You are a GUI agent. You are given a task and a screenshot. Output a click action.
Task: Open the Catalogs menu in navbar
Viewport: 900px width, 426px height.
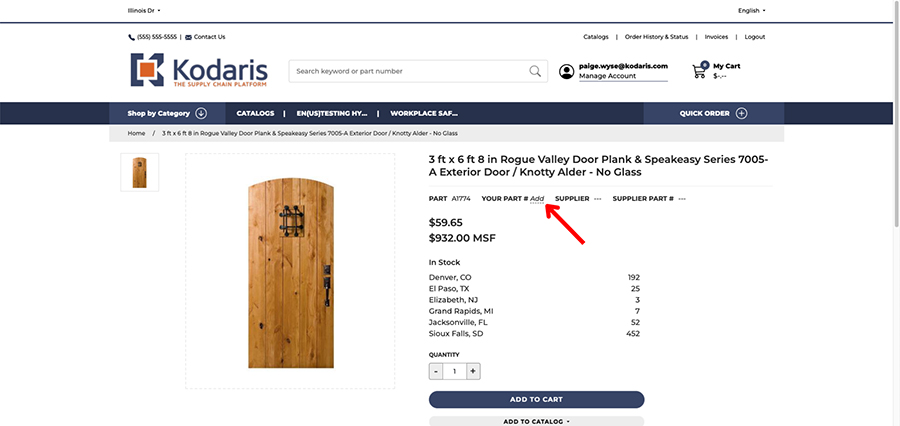pyautogui.click(x=255, y=113)
